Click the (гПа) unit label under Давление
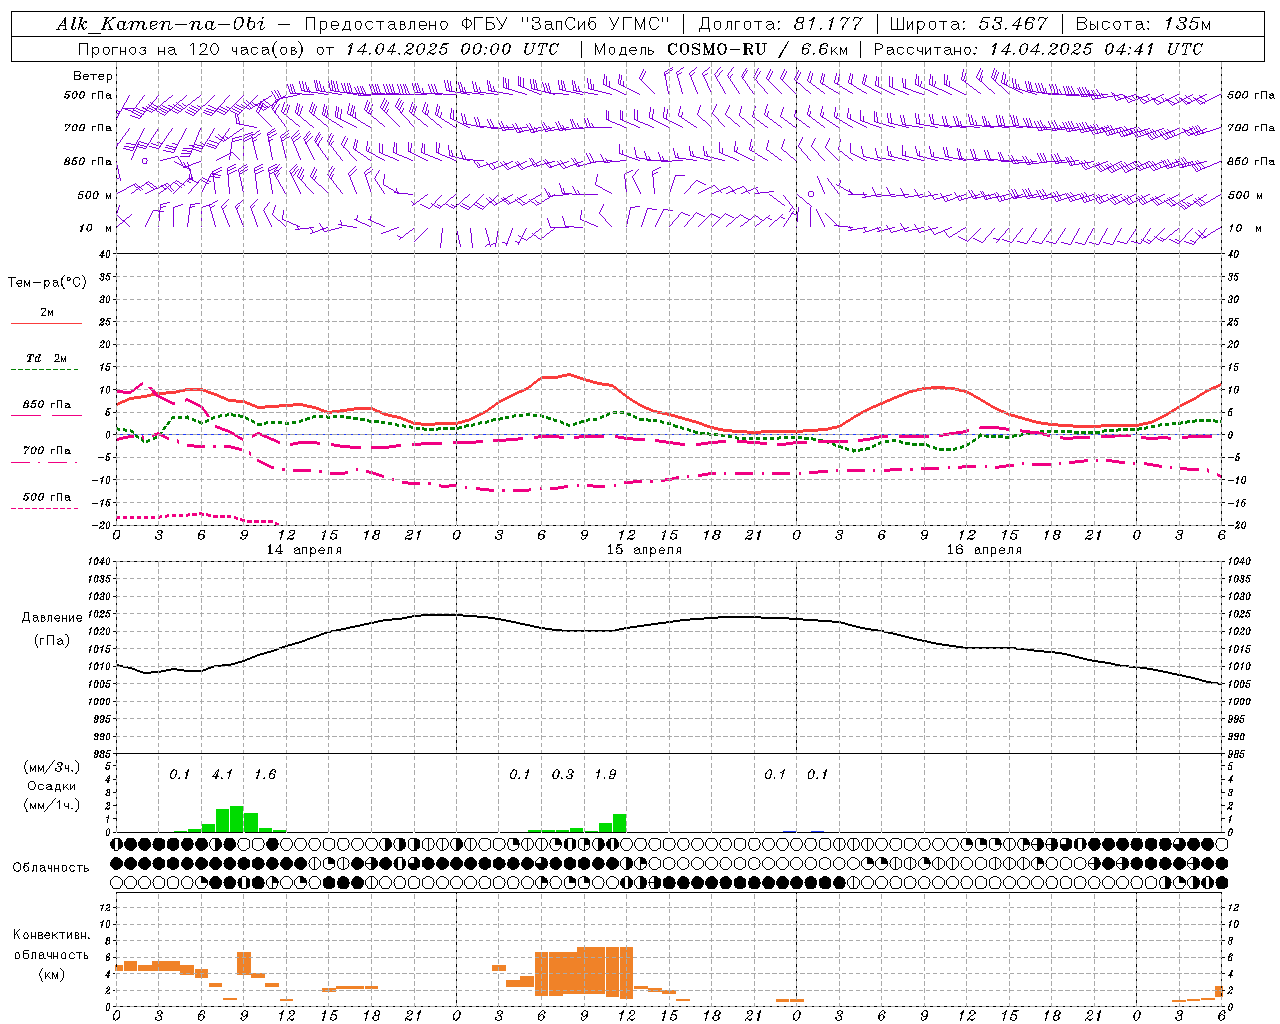This screenshot has height=1024, width=1280. (52, 641)
